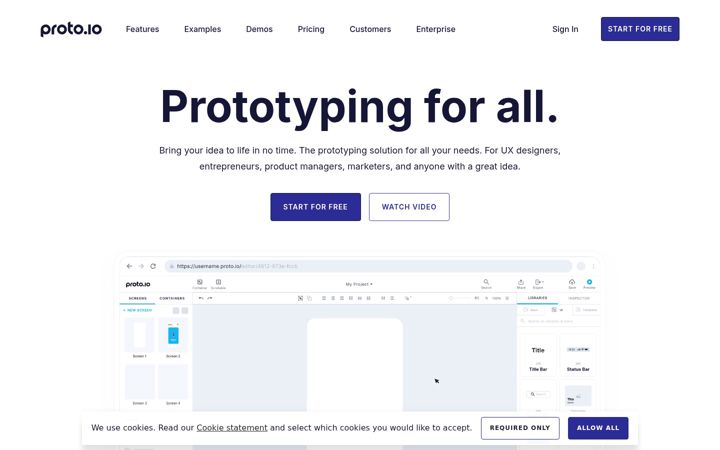
Task: Switch to the Screens tab
Action: (137, 298)
